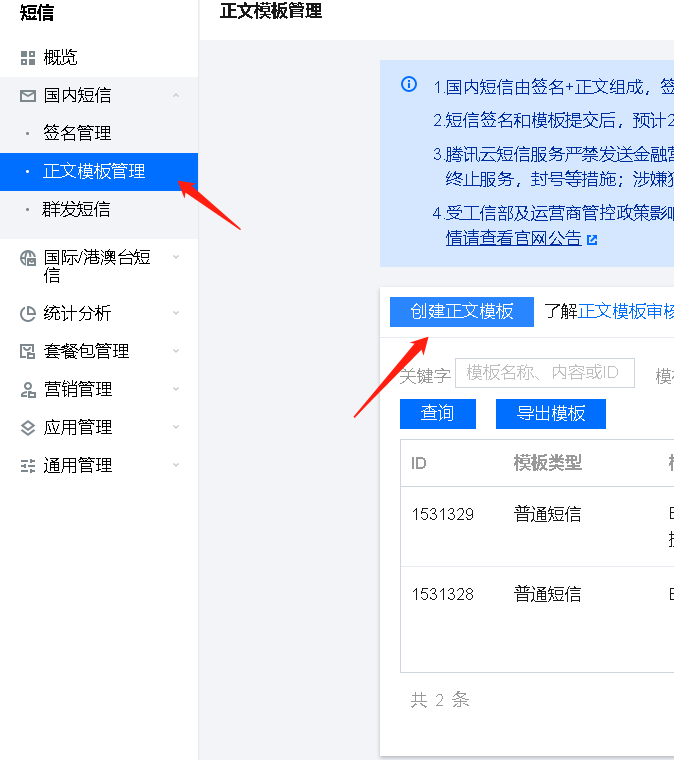Open the 套餐包管理 menu label
674x760 pixels.
click(x=86, y=351)
